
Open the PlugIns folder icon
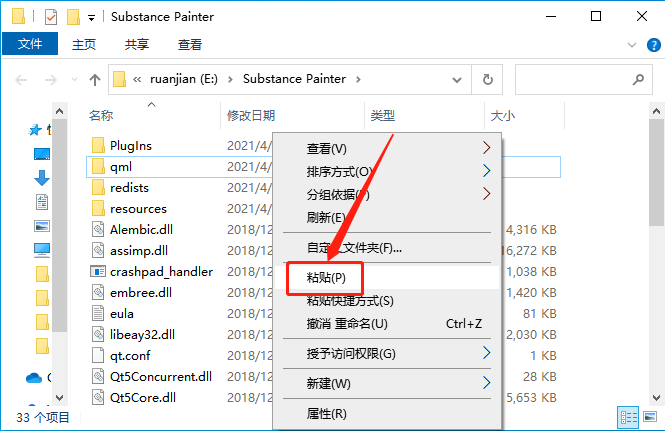tap(98, 145)
